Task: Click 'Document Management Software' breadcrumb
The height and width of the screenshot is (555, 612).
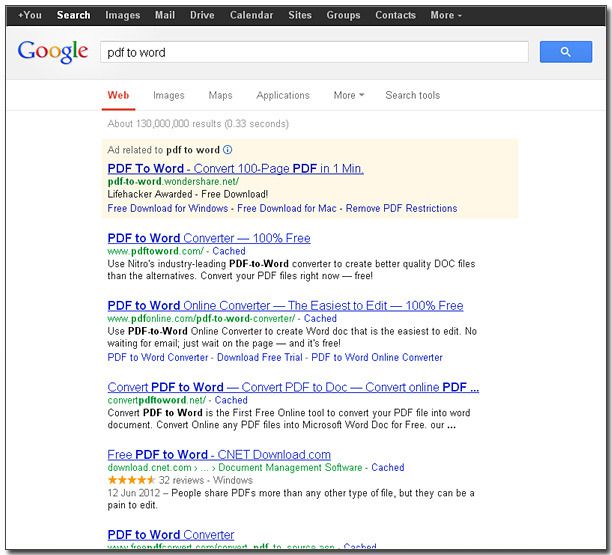Action: 290,467
